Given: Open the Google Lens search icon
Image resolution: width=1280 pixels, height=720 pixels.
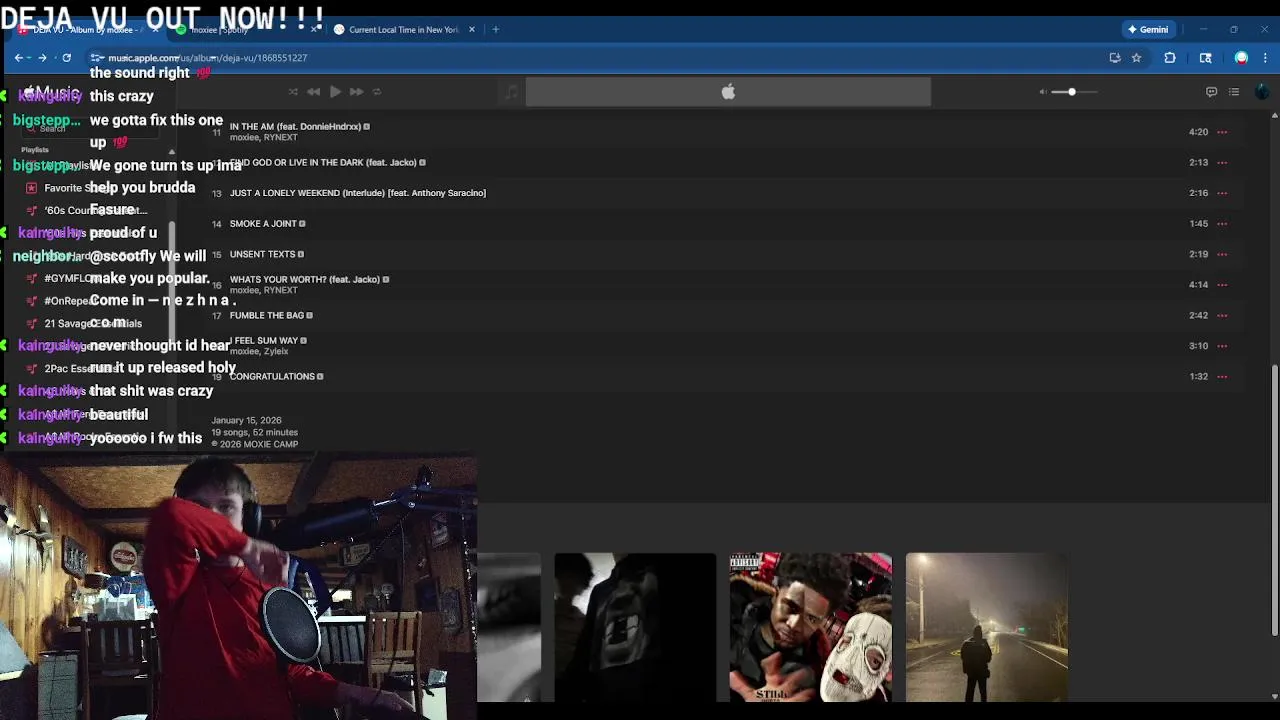Looking at the screenshot, I should pos(1206,58).
